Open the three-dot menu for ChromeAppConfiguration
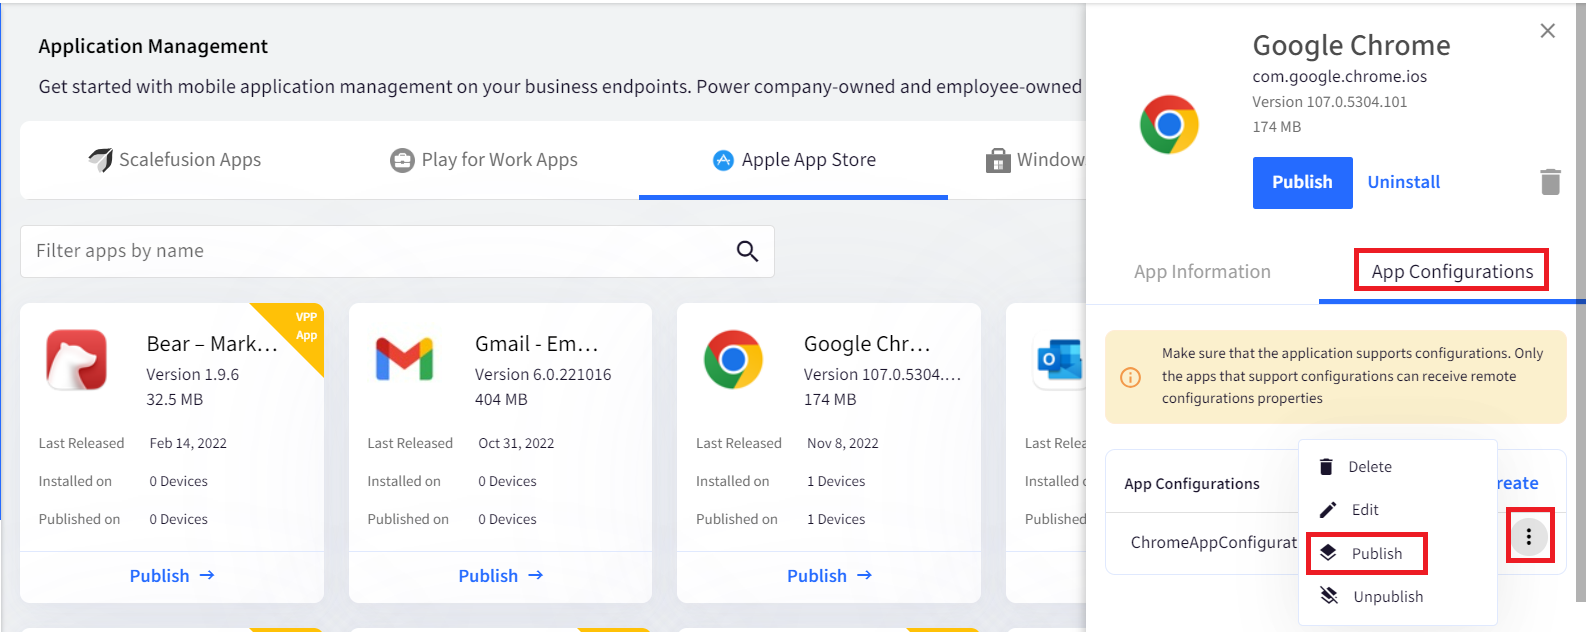Image resolution: width=1586 pixels, height=632 pixels. (1528, 538)
